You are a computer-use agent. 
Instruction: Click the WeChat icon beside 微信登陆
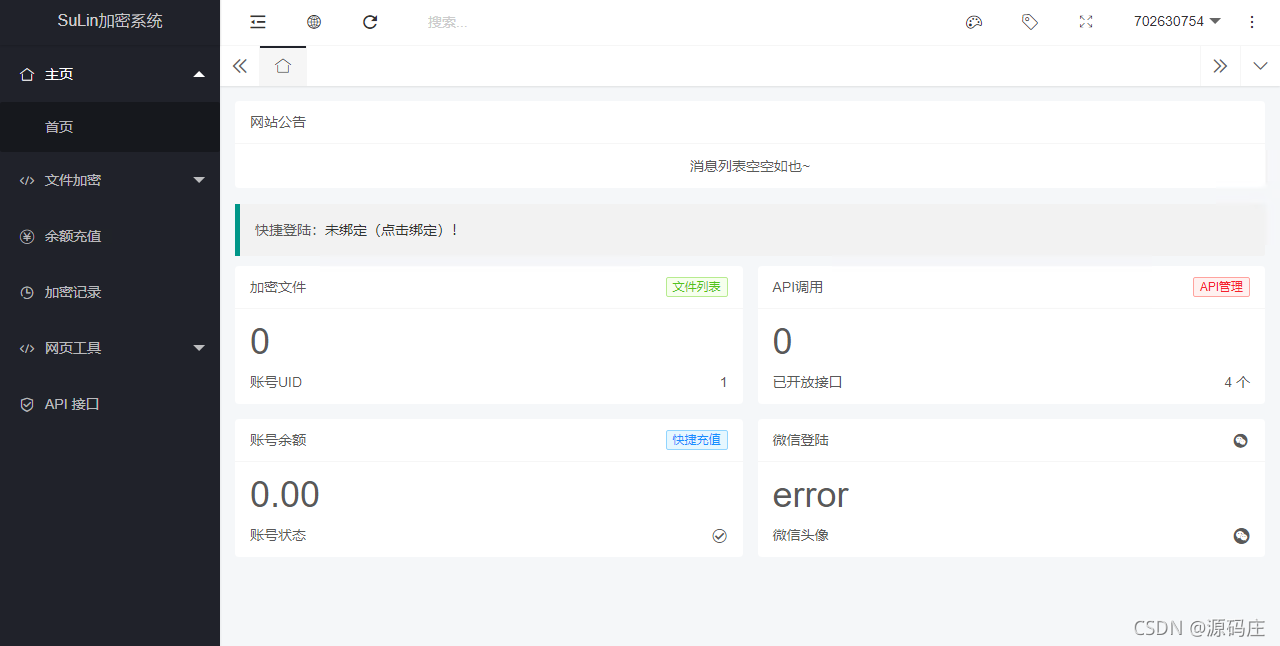point(1241,440)
